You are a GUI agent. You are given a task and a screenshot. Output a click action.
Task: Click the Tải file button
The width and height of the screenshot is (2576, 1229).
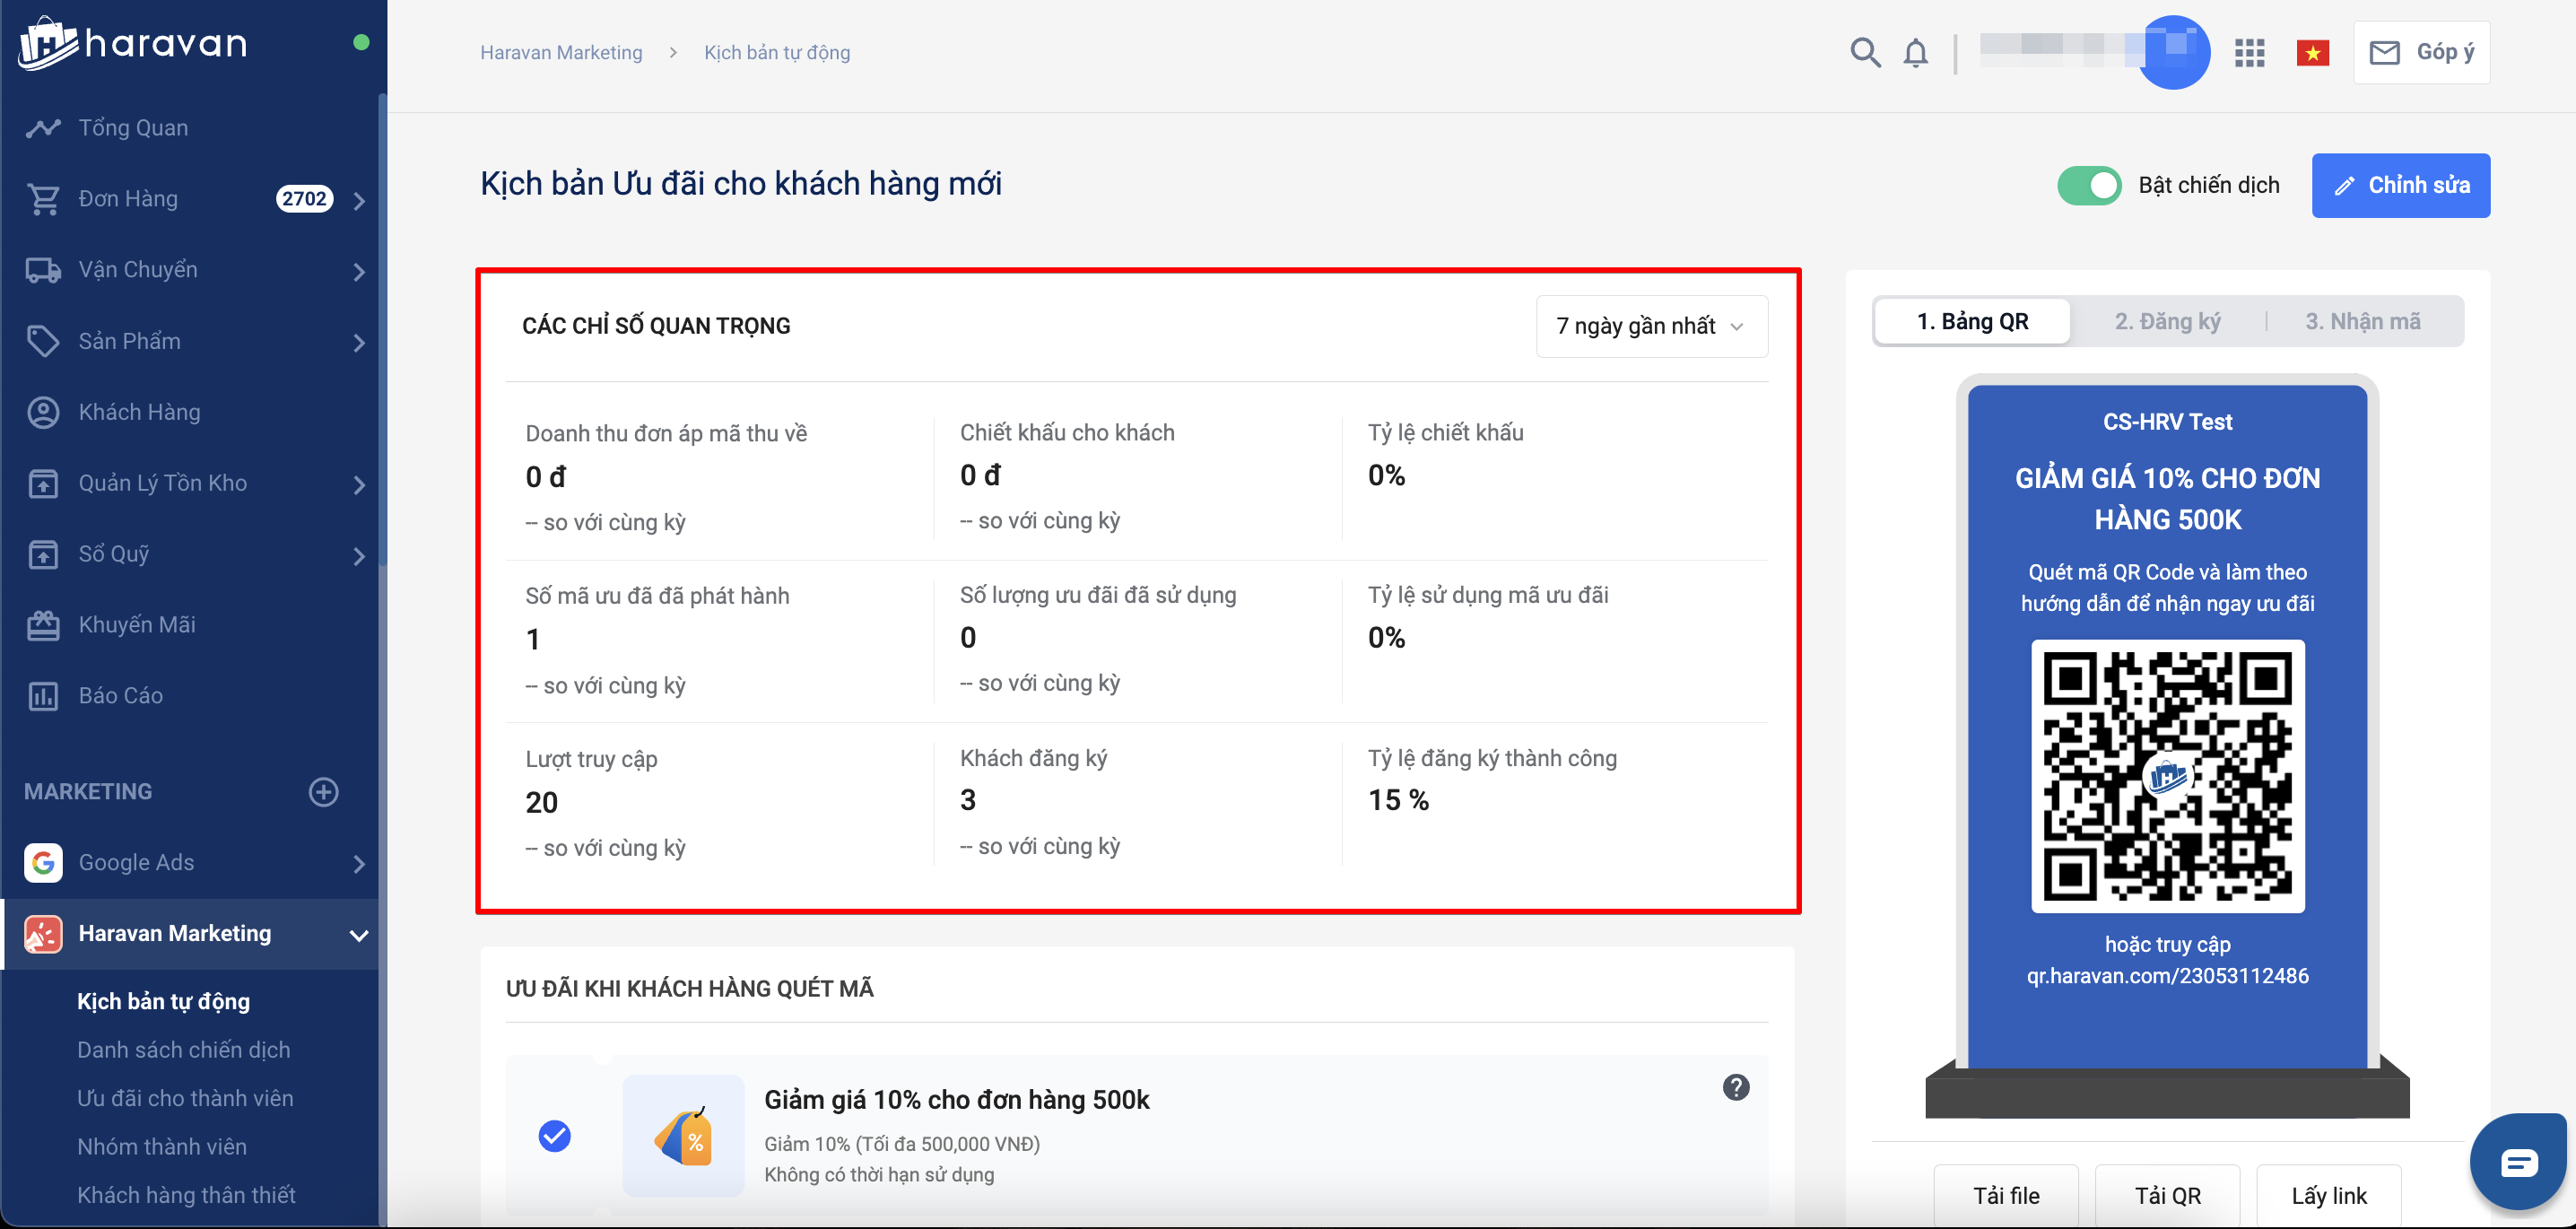2005,1196
